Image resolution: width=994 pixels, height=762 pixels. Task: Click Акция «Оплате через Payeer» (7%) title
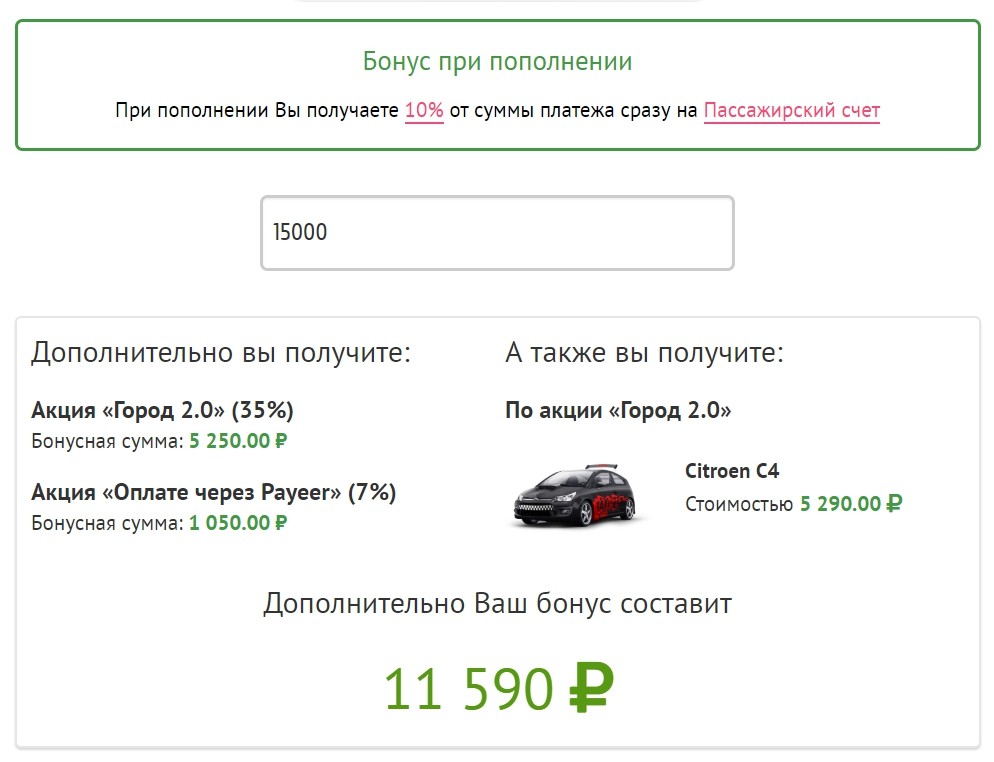213,493
